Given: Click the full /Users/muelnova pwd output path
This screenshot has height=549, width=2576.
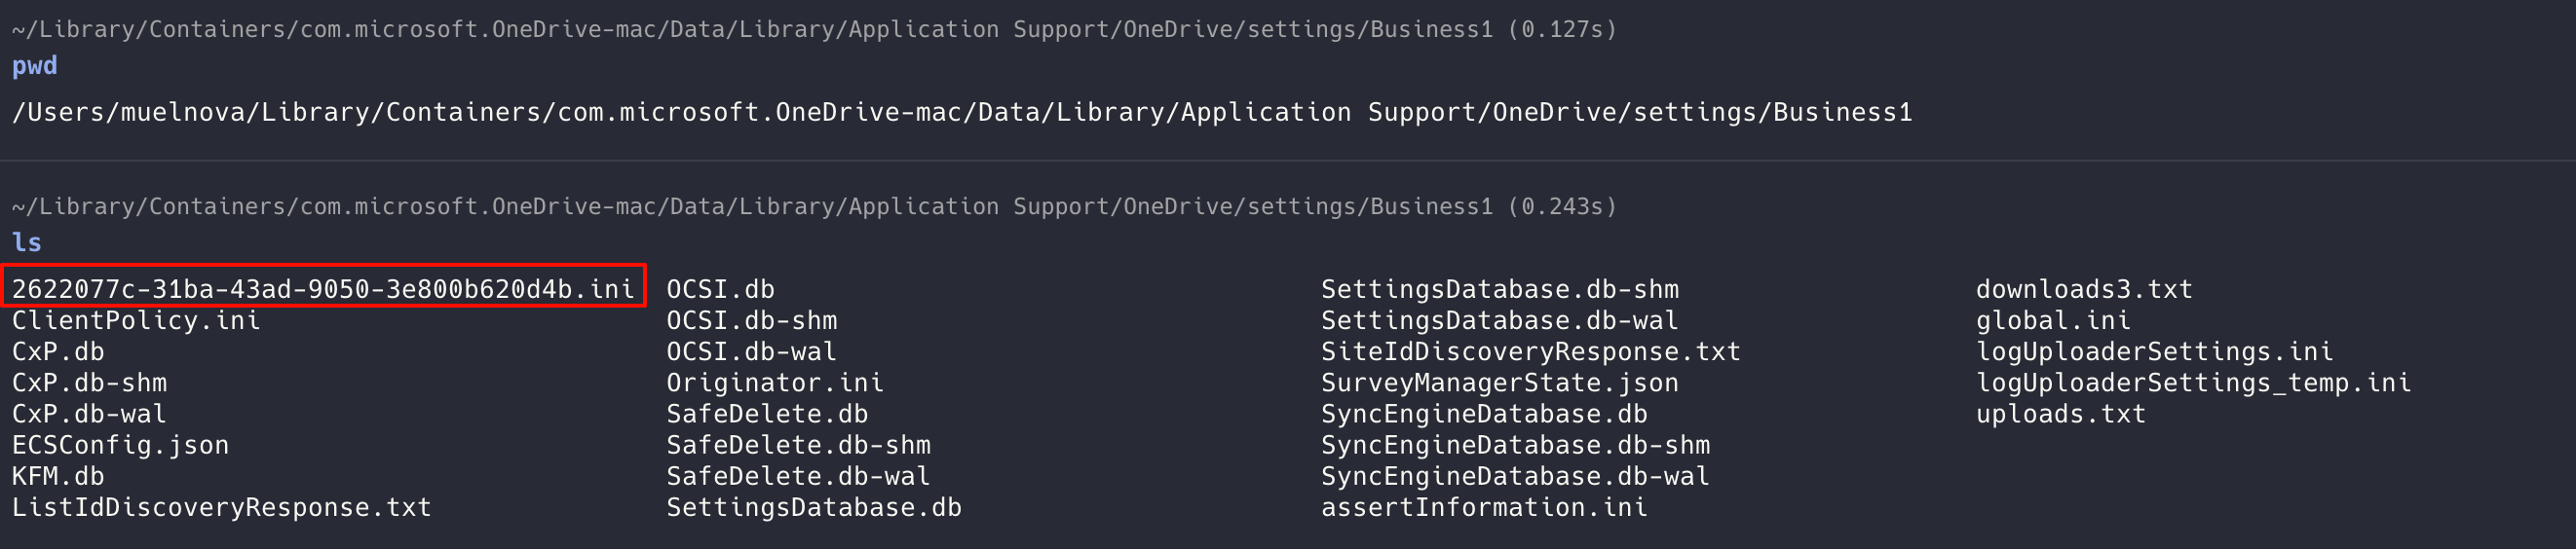Looking at the screenshot, I should 961,112.
